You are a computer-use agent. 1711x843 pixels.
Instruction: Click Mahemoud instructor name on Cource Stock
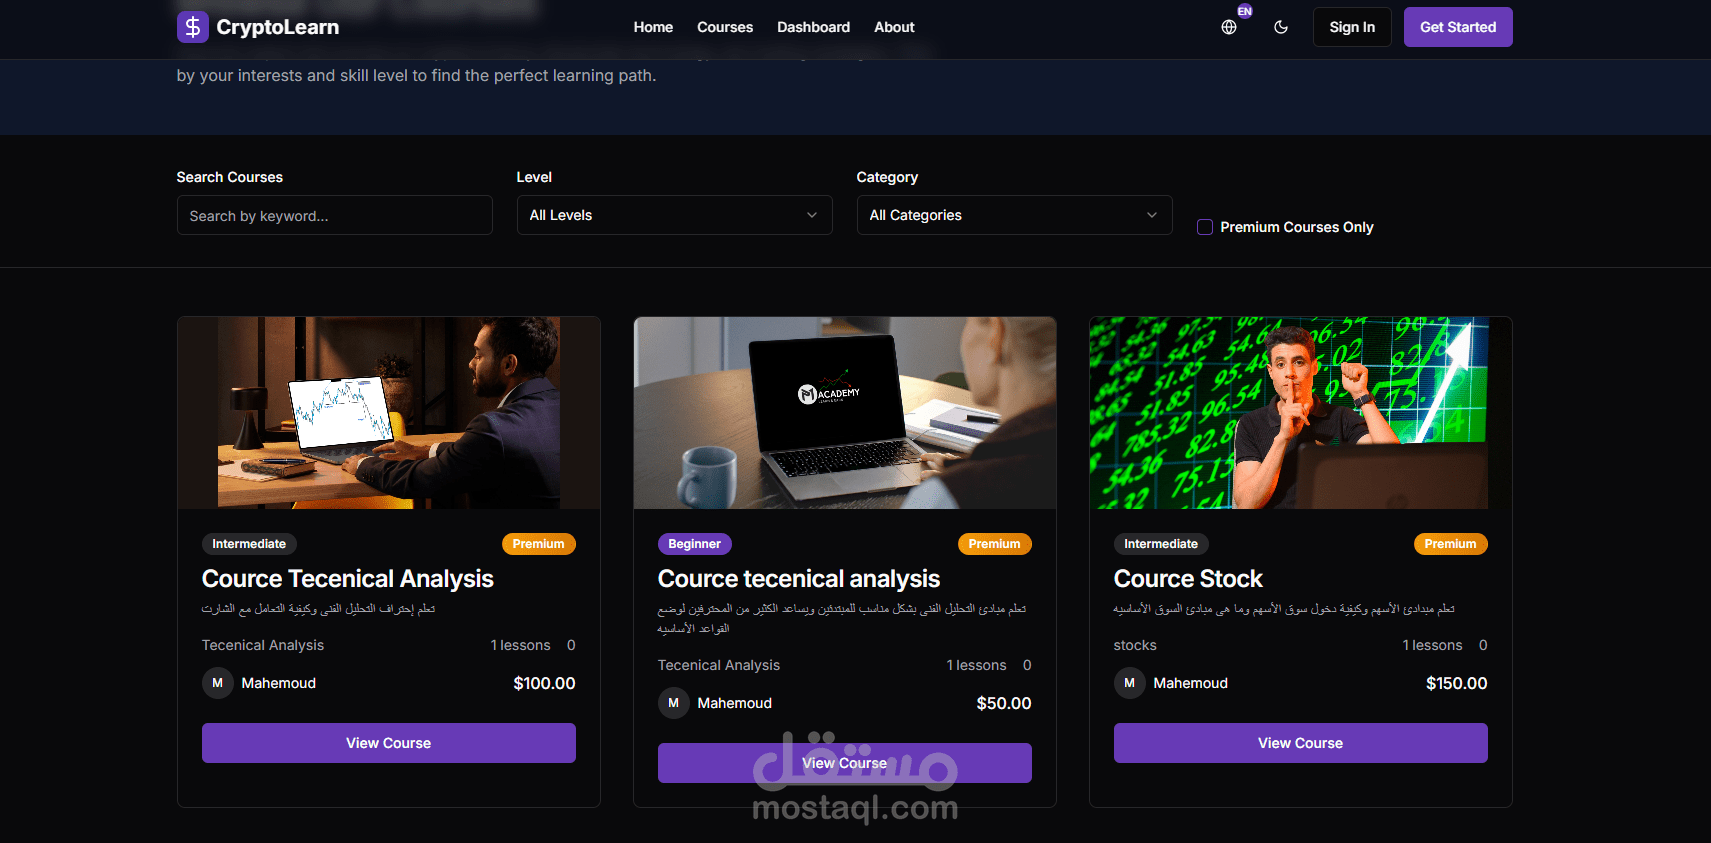(x=1191, y=683)
